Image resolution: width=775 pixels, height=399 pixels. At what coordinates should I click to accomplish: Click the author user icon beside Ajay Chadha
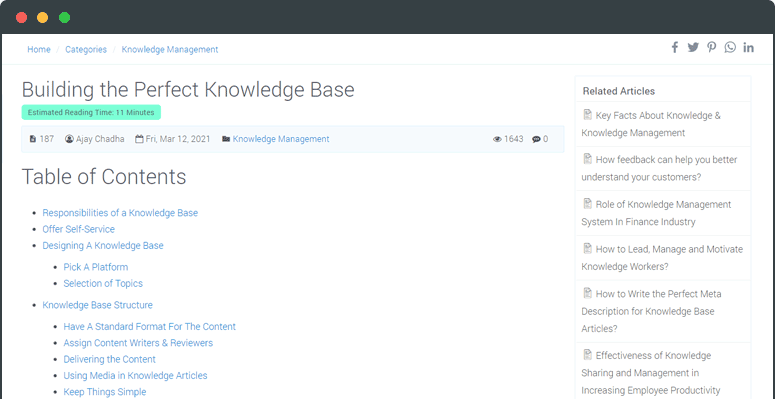pyautogui.click(x=69, y=139)
